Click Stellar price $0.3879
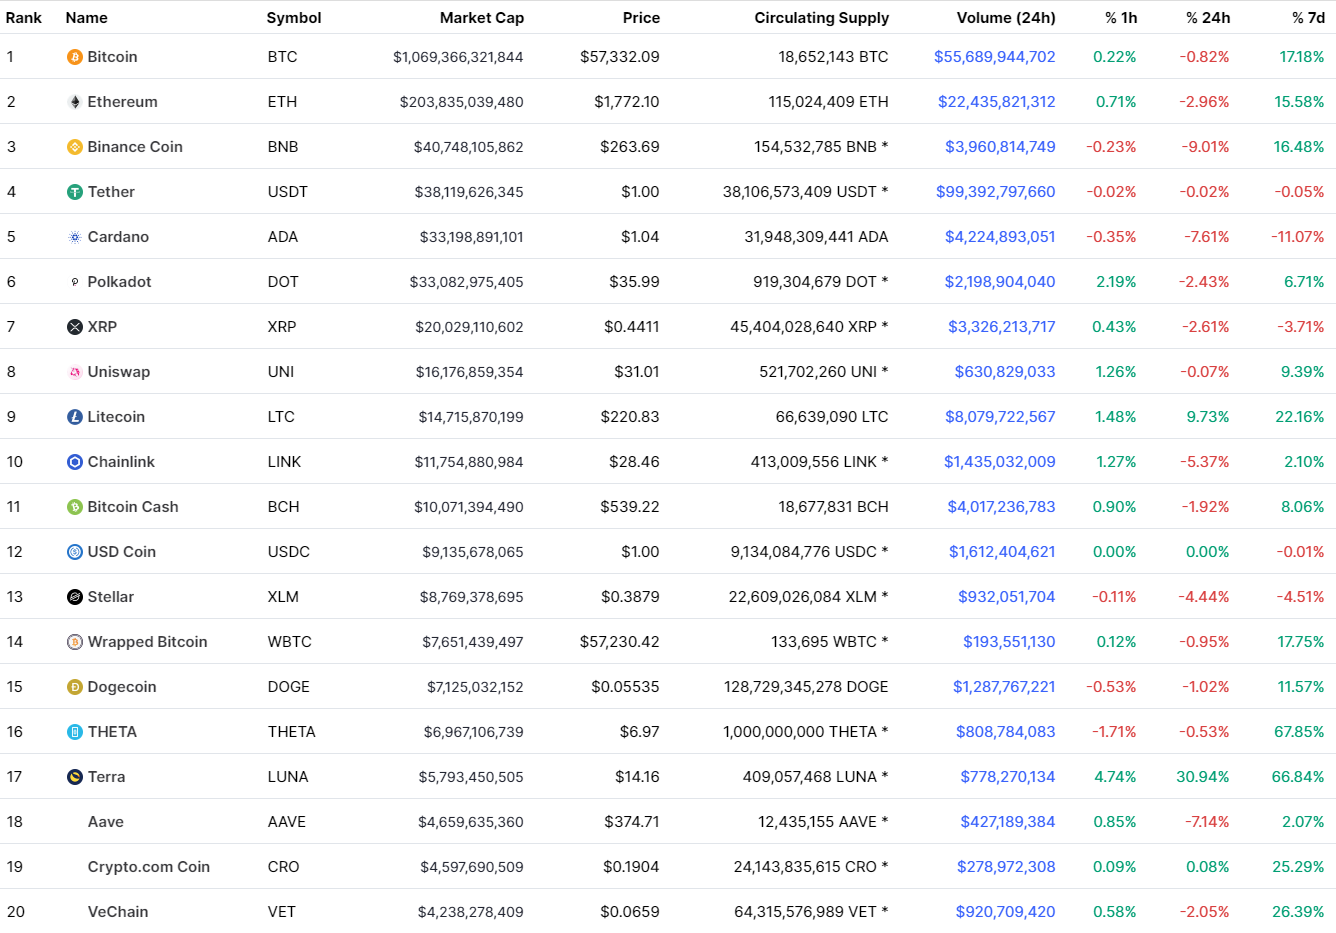This screenshot has width=1336, height=933. pos(630,597)
